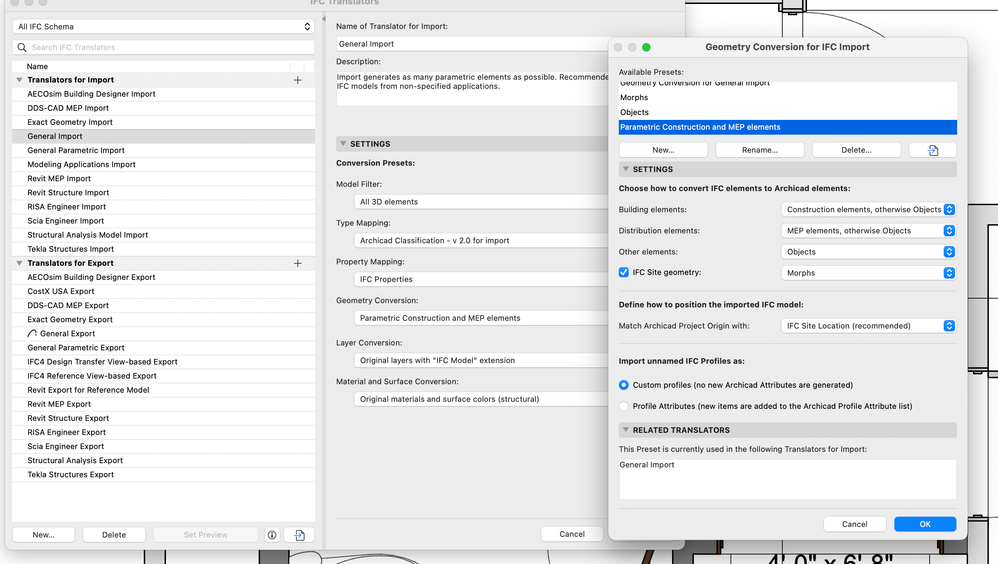Select Structural Analysis Model Import translator

164,235
